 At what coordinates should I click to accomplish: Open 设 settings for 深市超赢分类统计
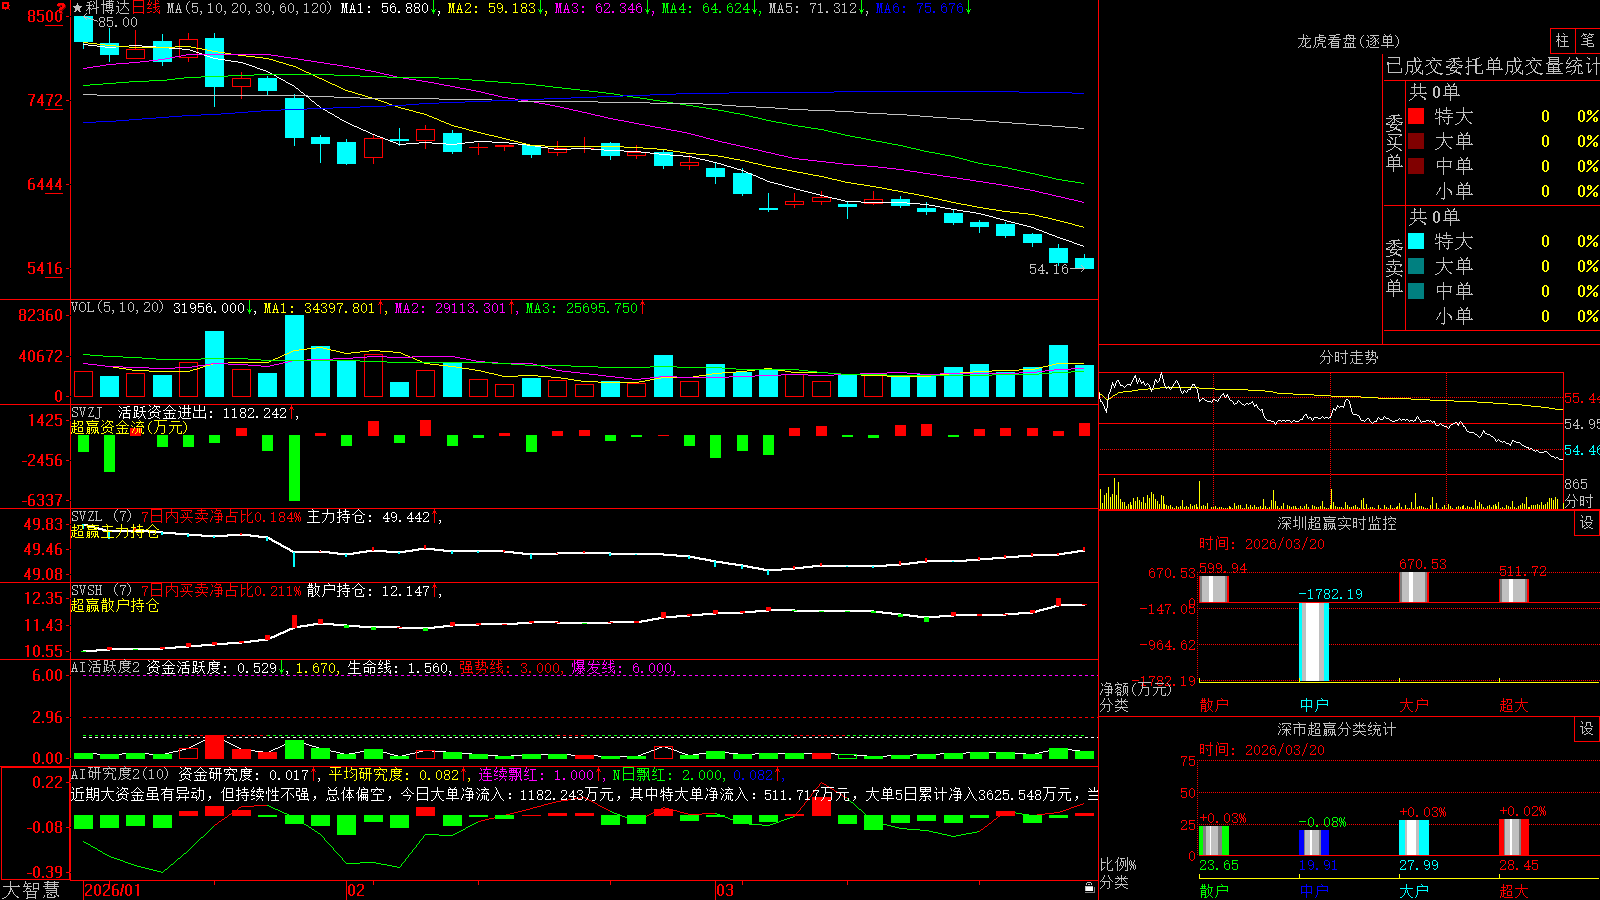click(1587, 729)
